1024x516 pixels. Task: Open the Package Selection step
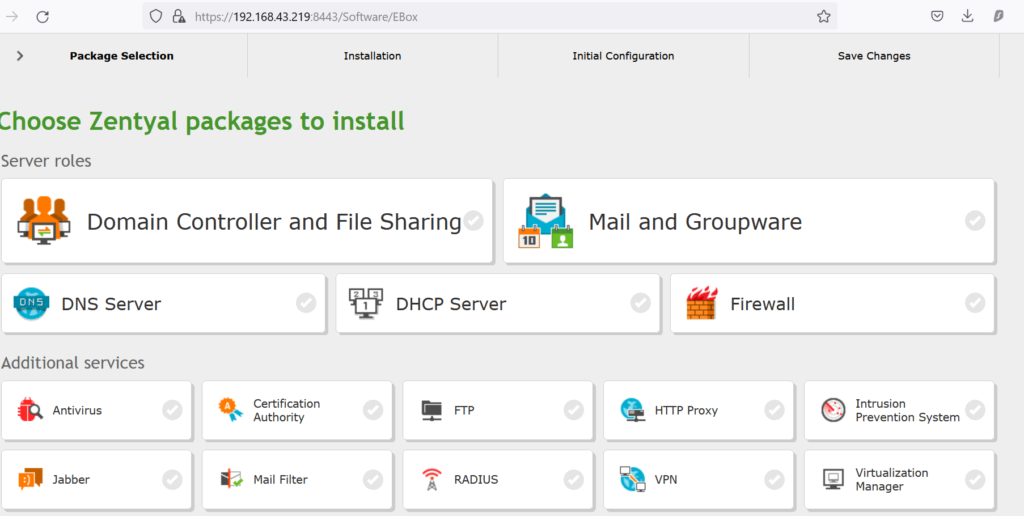[x=121, y=56]
